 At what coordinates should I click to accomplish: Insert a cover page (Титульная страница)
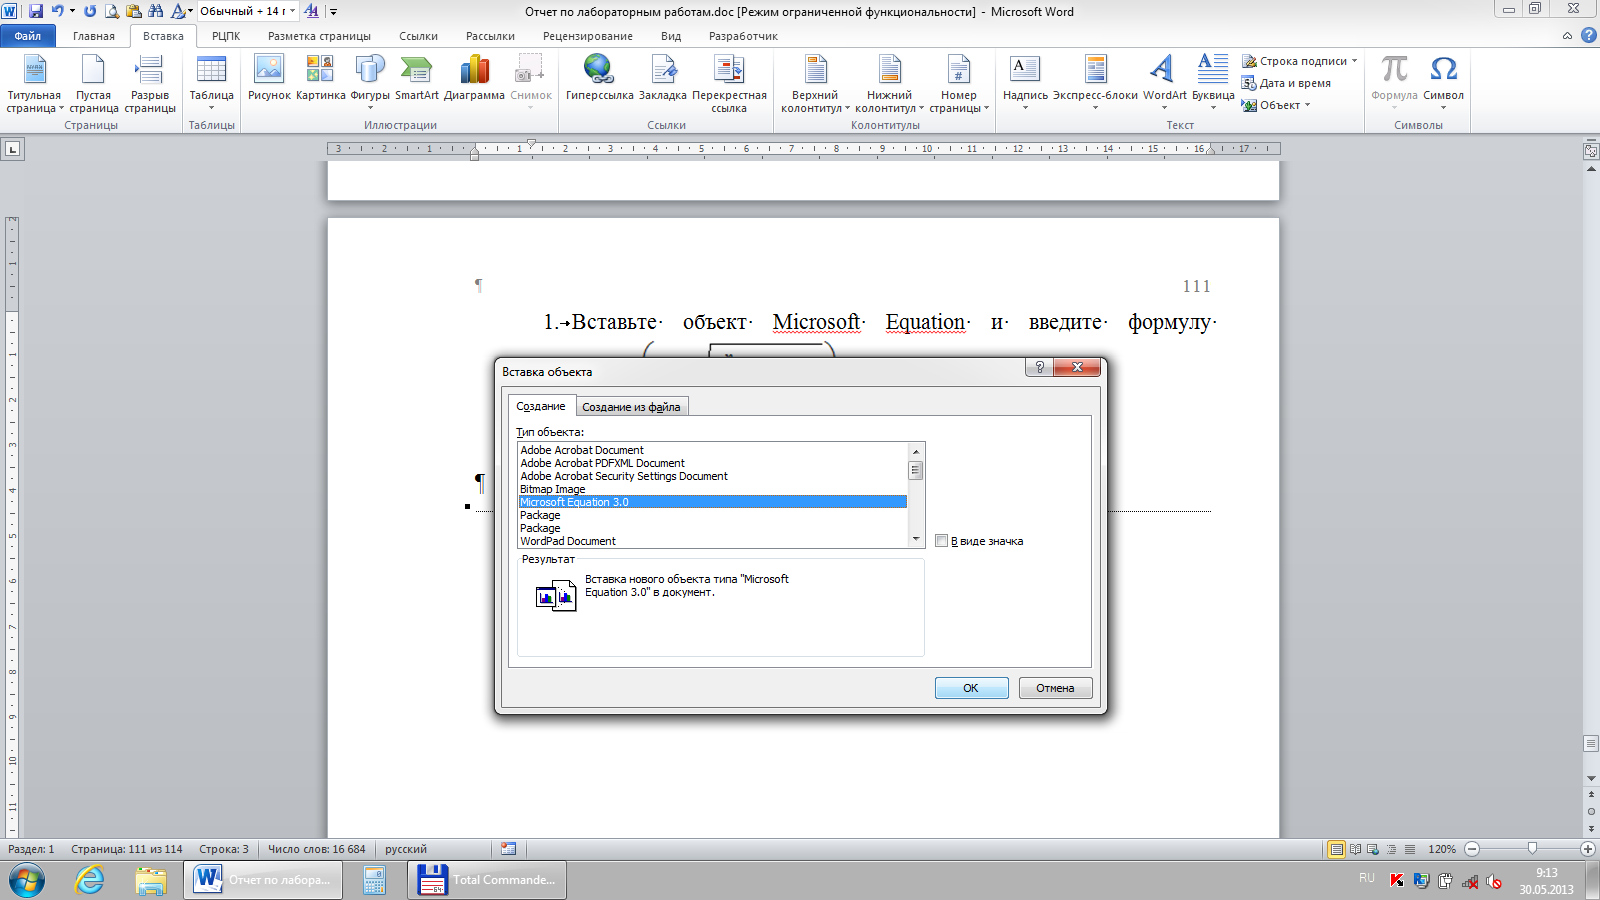(34, 84)
